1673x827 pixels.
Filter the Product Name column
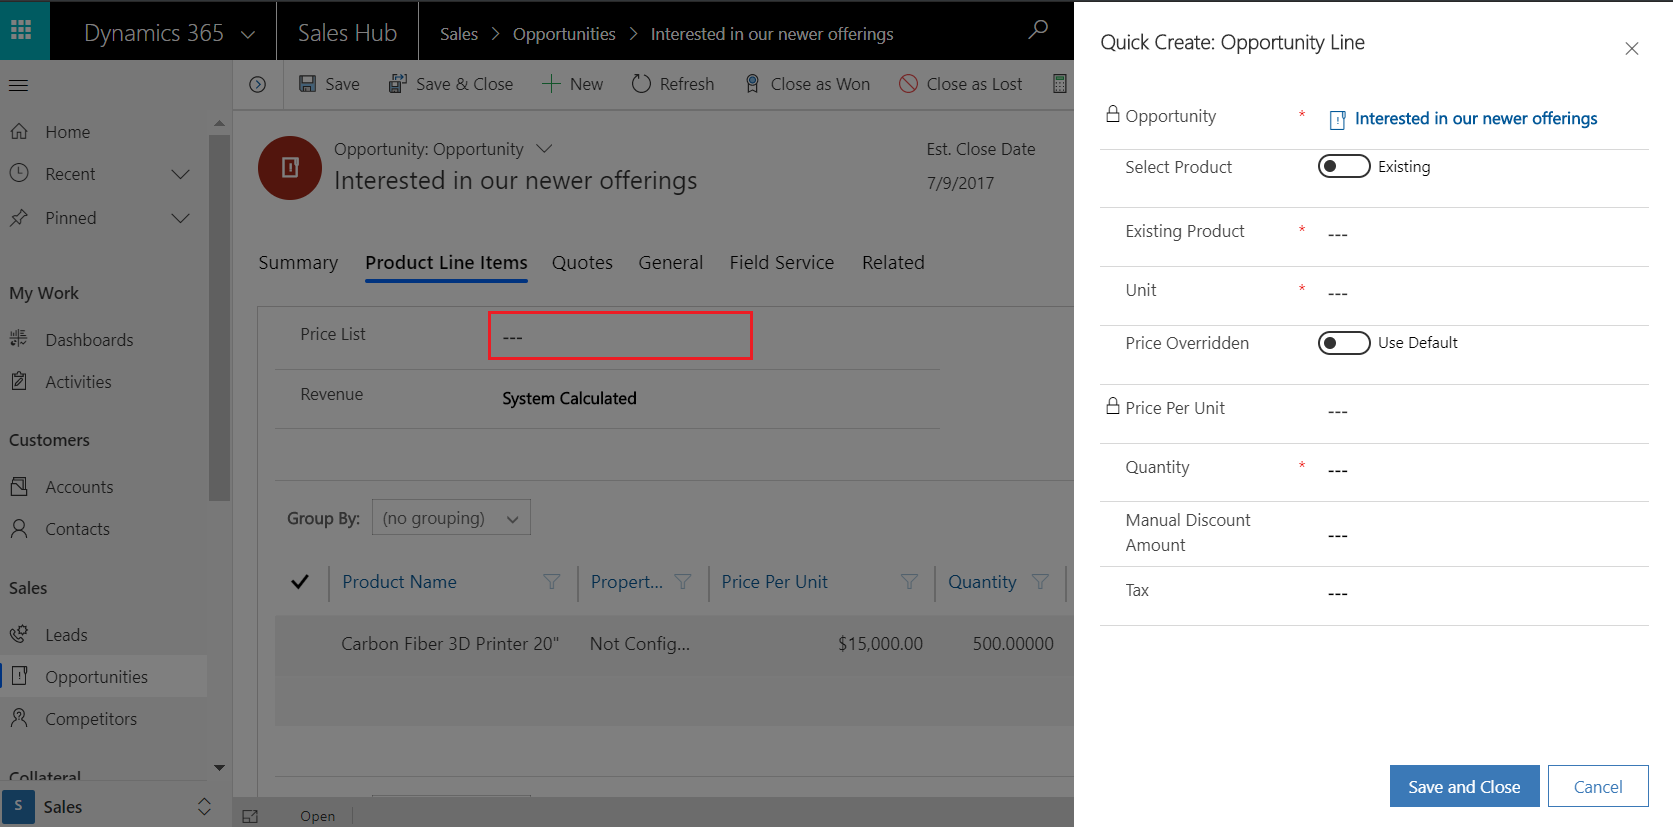[551, 582]
